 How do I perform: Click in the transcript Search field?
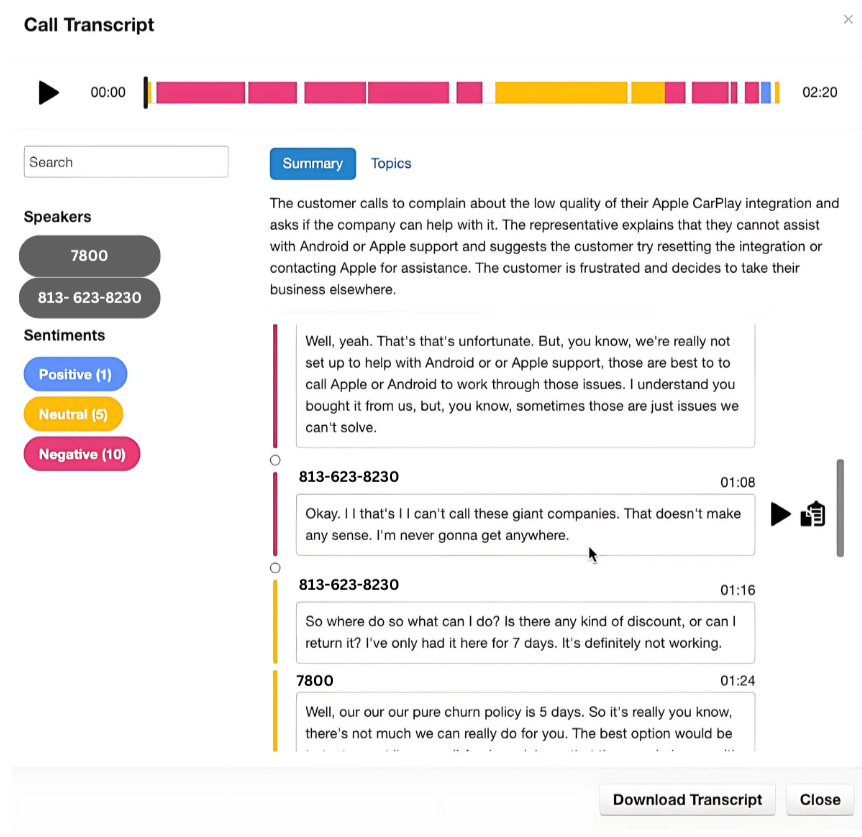(126, 162)
